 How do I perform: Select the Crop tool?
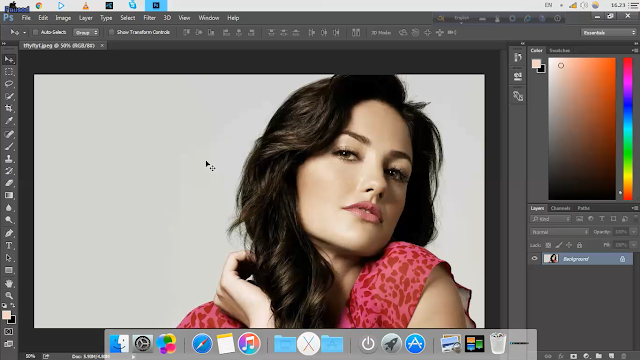coord(9,108)
